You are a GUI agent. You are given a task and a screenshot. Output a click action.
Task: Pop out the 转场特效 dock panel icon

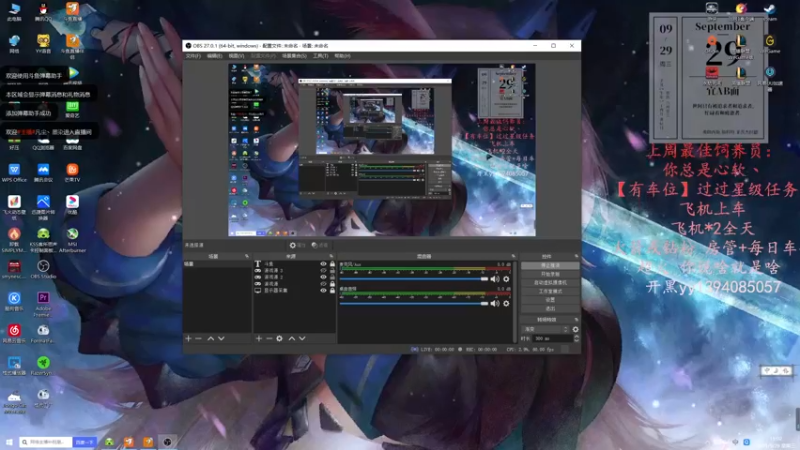click(x=577, y=320)
